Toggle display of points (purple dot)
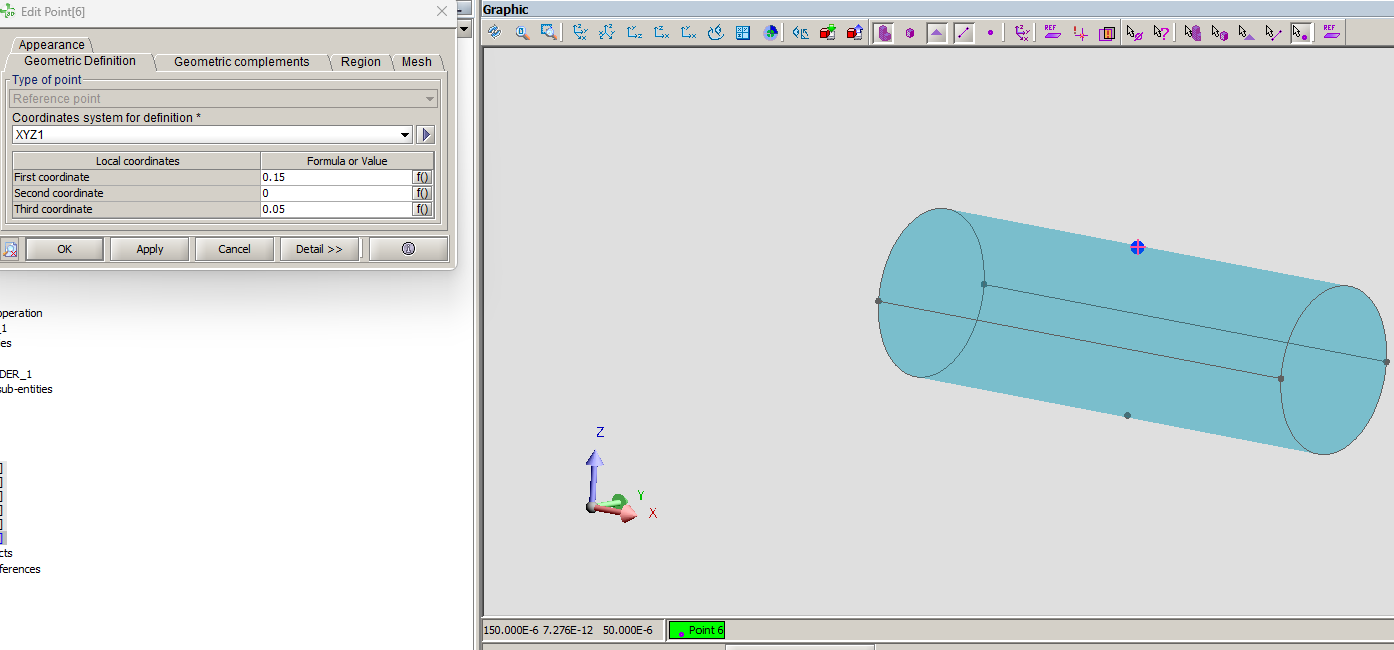 point(991,33)
